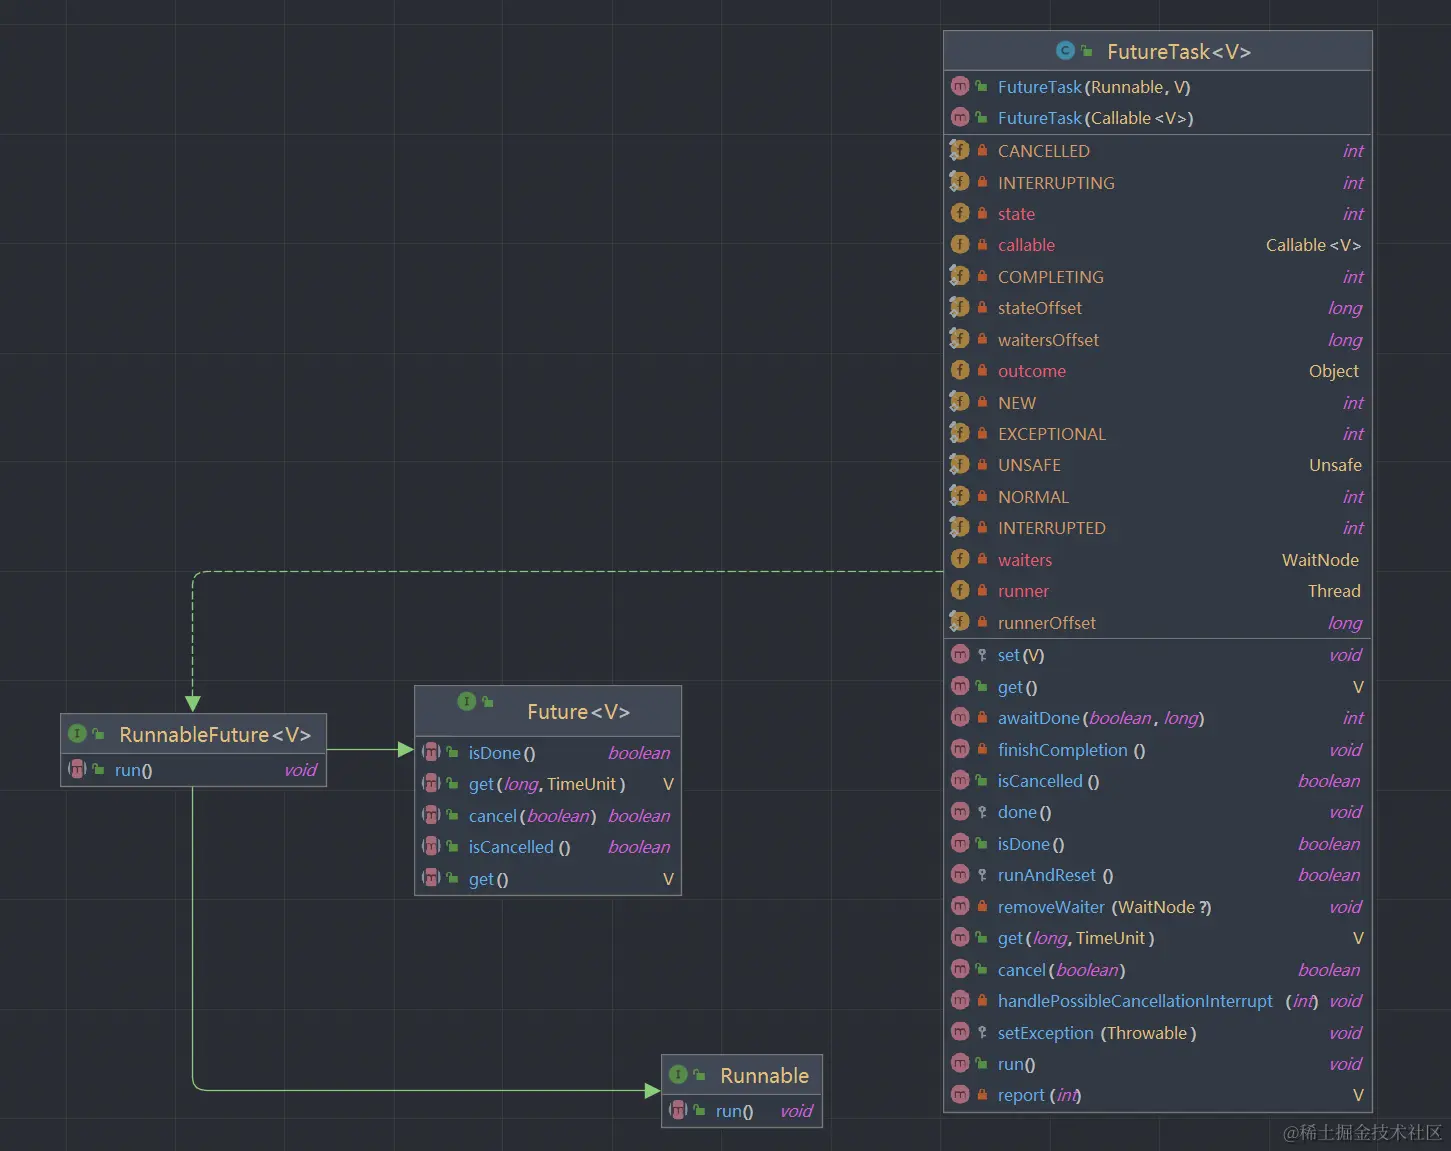1451x1151 pixels.
Task: Select the setException(Throwable) method name
Action: coord(1097,1033)
